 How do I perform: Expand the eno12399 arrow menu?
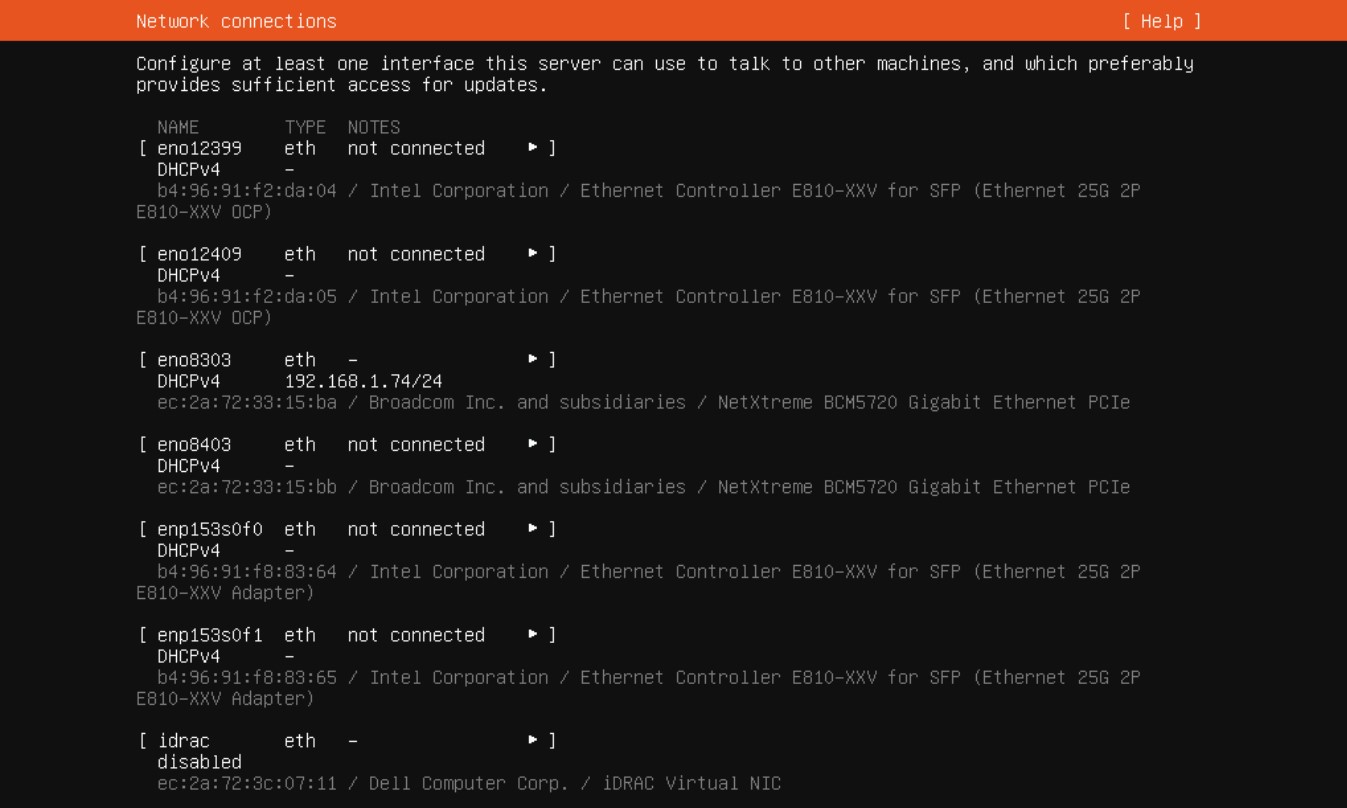(534, 148)
